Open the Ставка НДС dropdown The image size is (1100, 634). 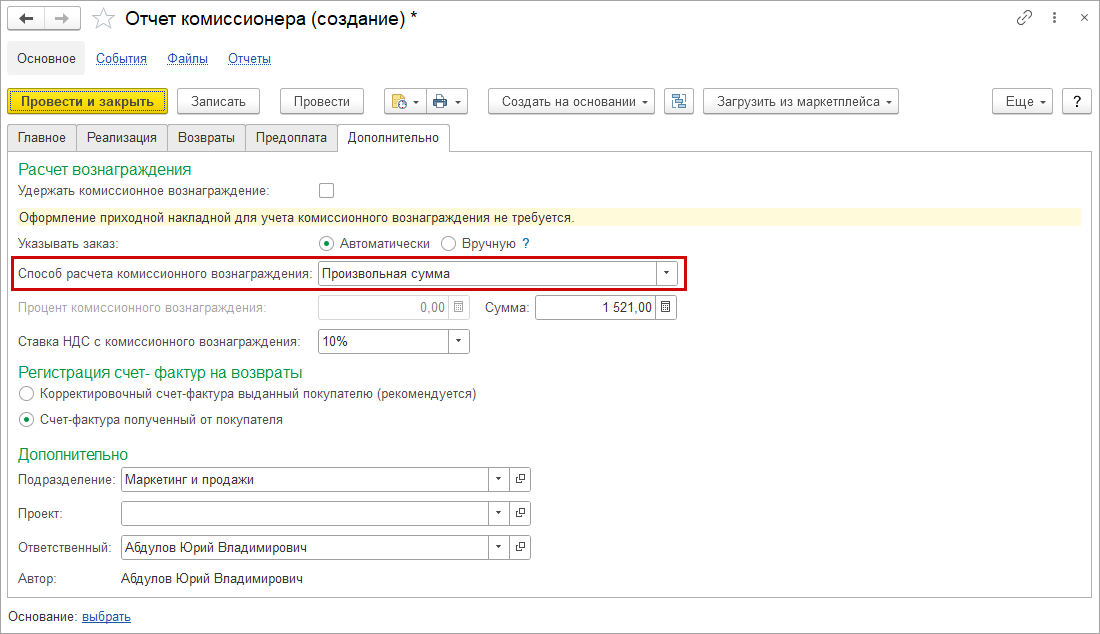click(x=459, y=341)
